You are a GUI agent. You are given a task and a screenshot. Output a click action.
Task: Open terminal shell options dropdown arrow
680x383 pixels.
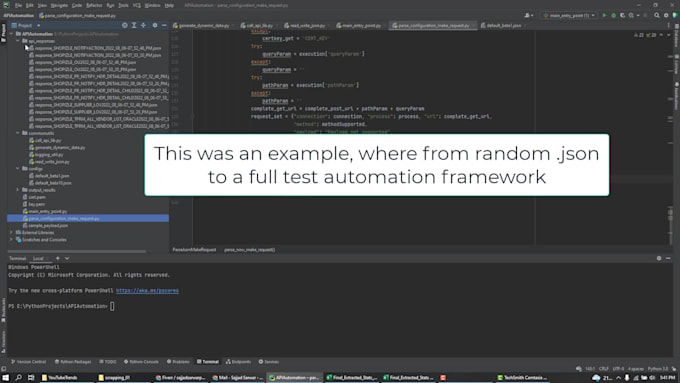pos(67,258)
